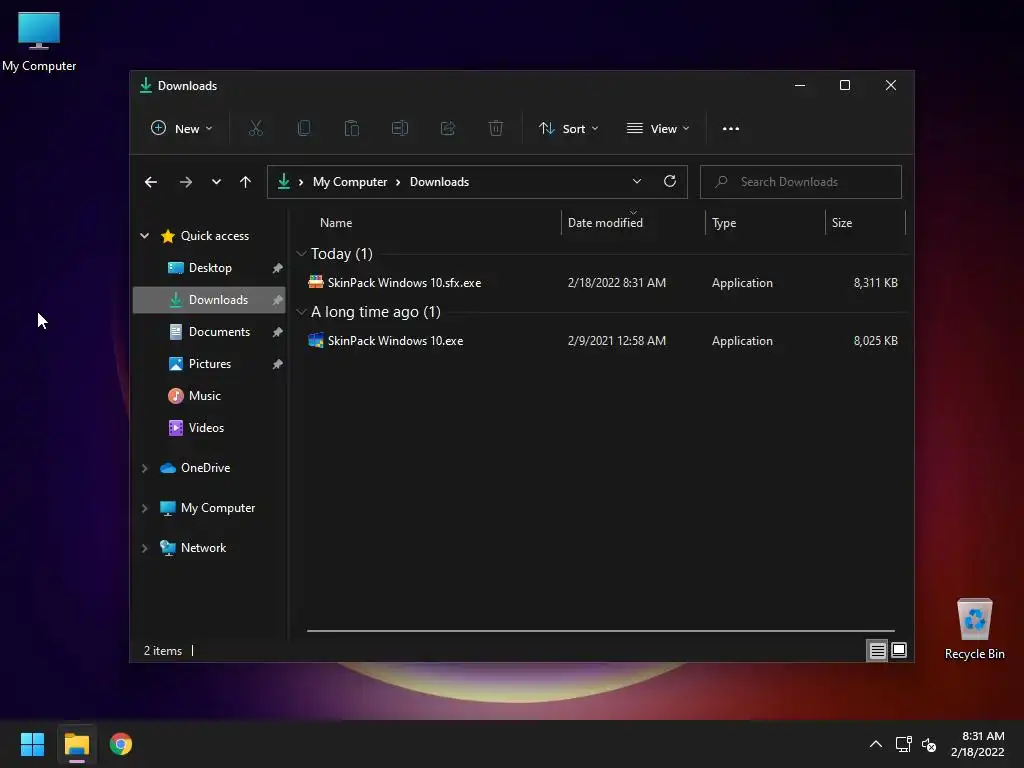Open the clock and date flyout

pyautogui.click(x=978, y=744)
